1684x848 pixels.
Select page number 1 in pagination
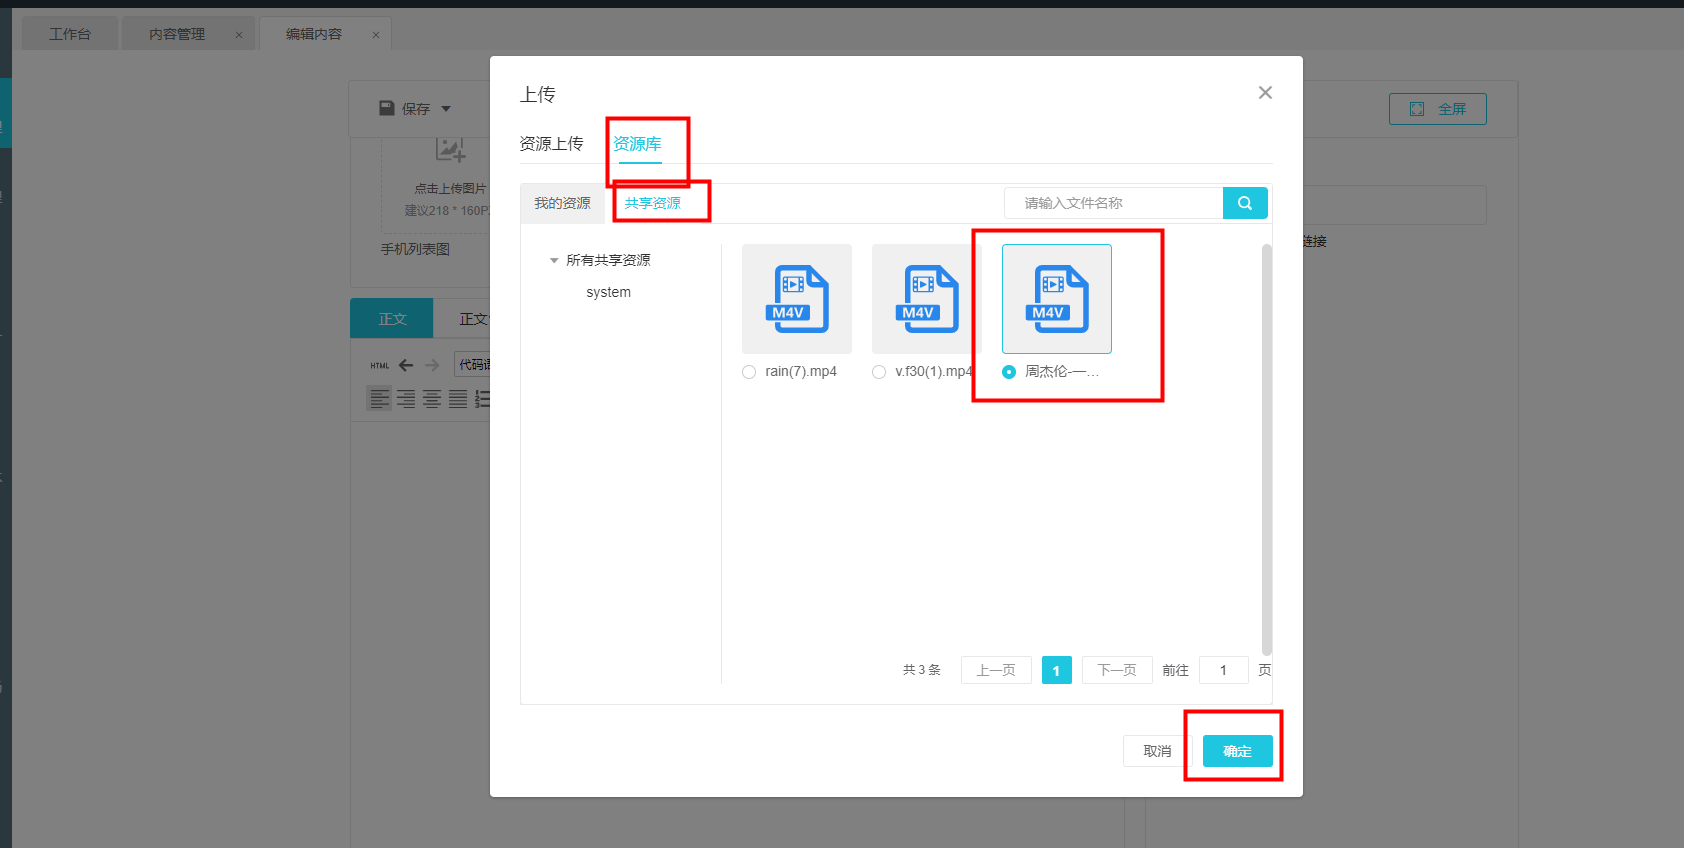click(x=1056, y=670)
